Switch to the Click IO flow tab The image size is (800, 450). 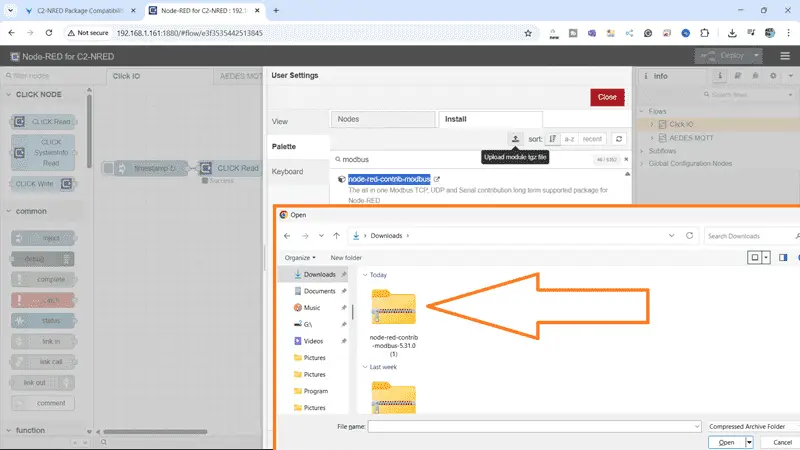(x=159, y=76)
